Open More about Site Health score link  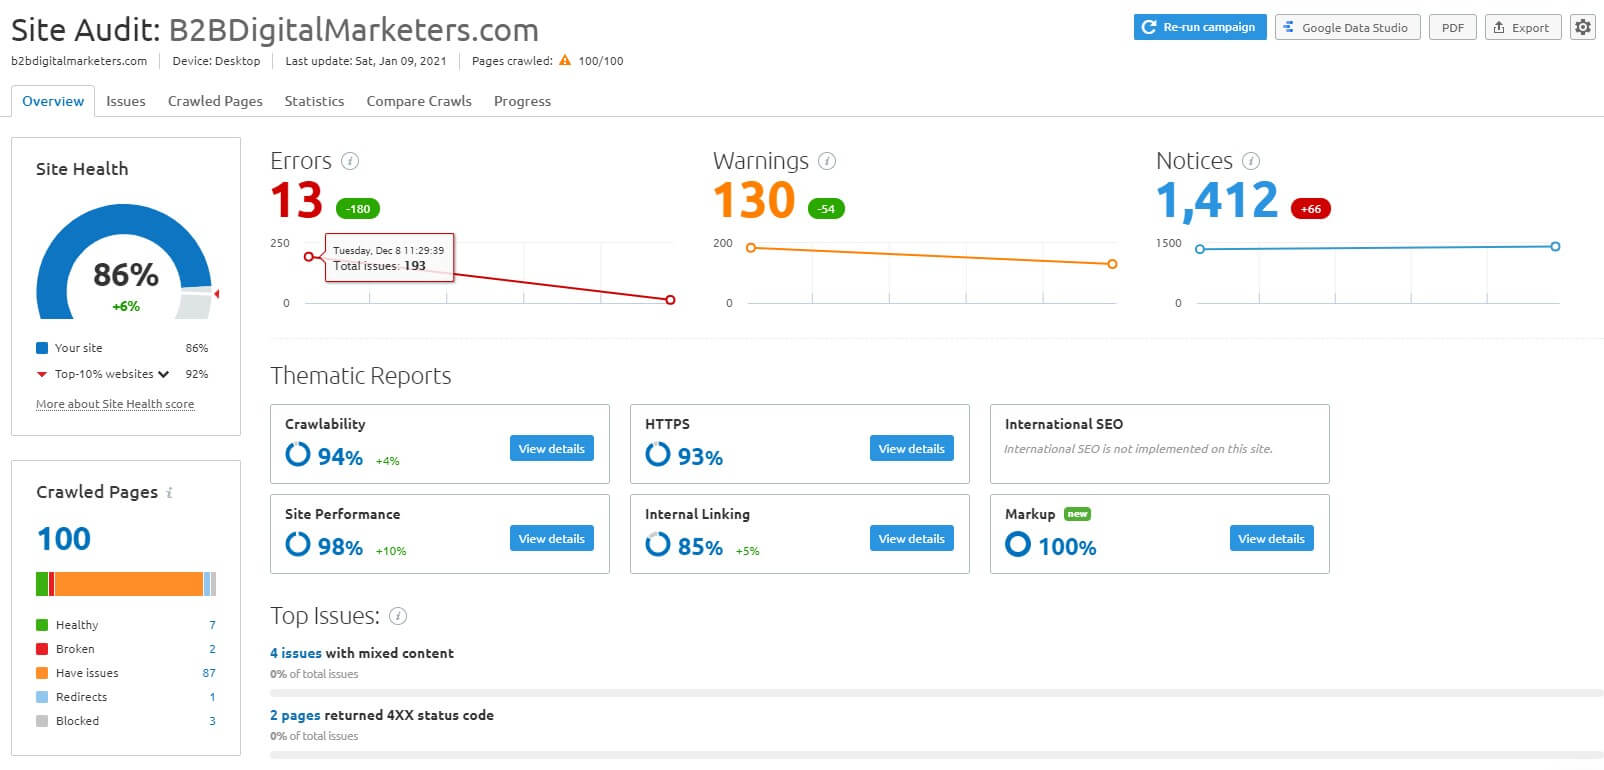click(115, 404)
